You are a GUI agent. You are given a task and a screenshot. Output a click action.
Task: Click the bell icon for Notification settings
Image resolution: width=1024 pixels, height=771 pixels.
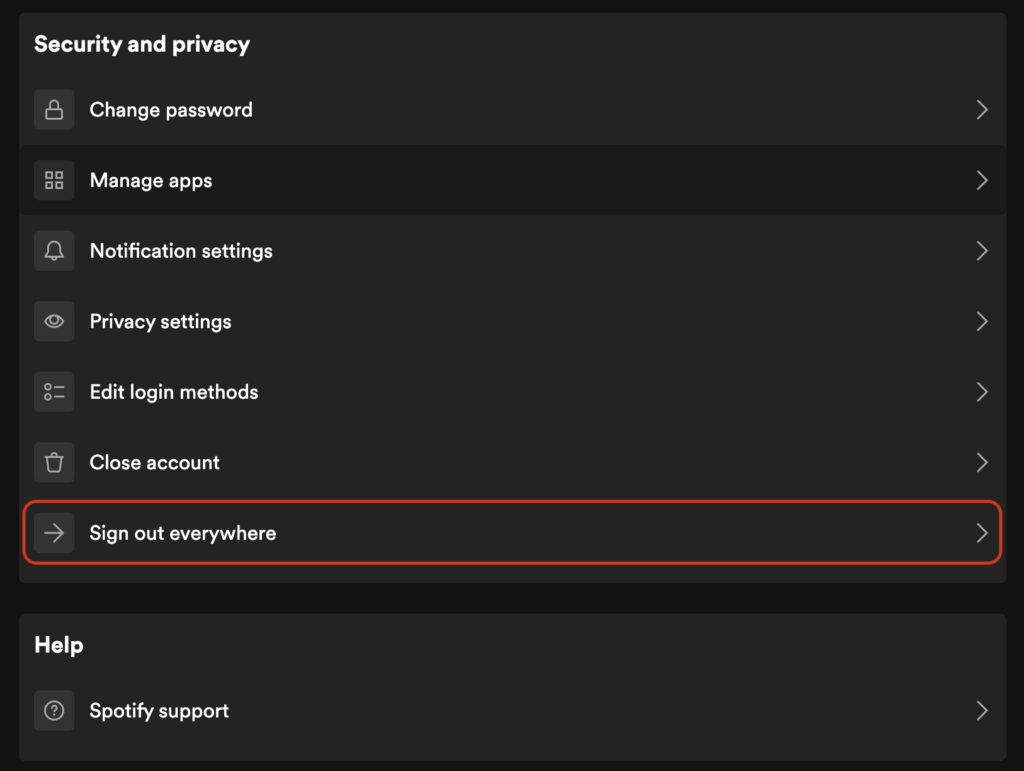(x=54, y=251)
